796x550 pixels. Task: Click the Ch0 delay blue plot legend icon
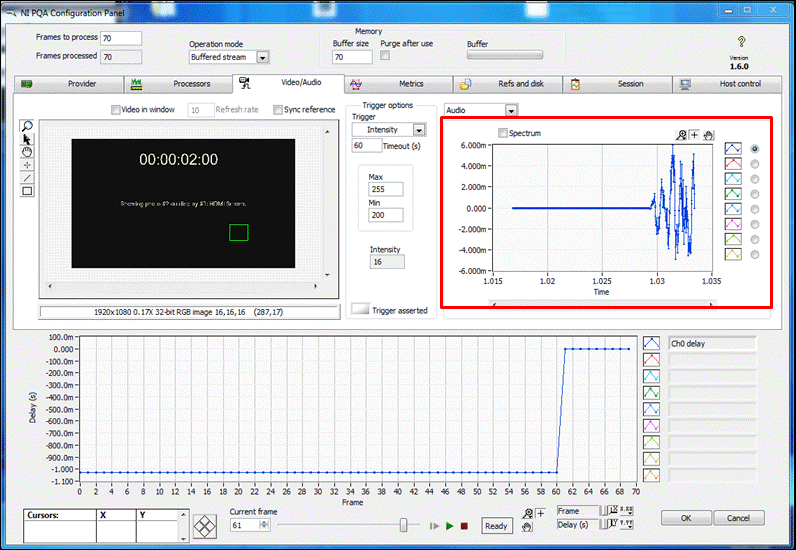coord(651,343)
